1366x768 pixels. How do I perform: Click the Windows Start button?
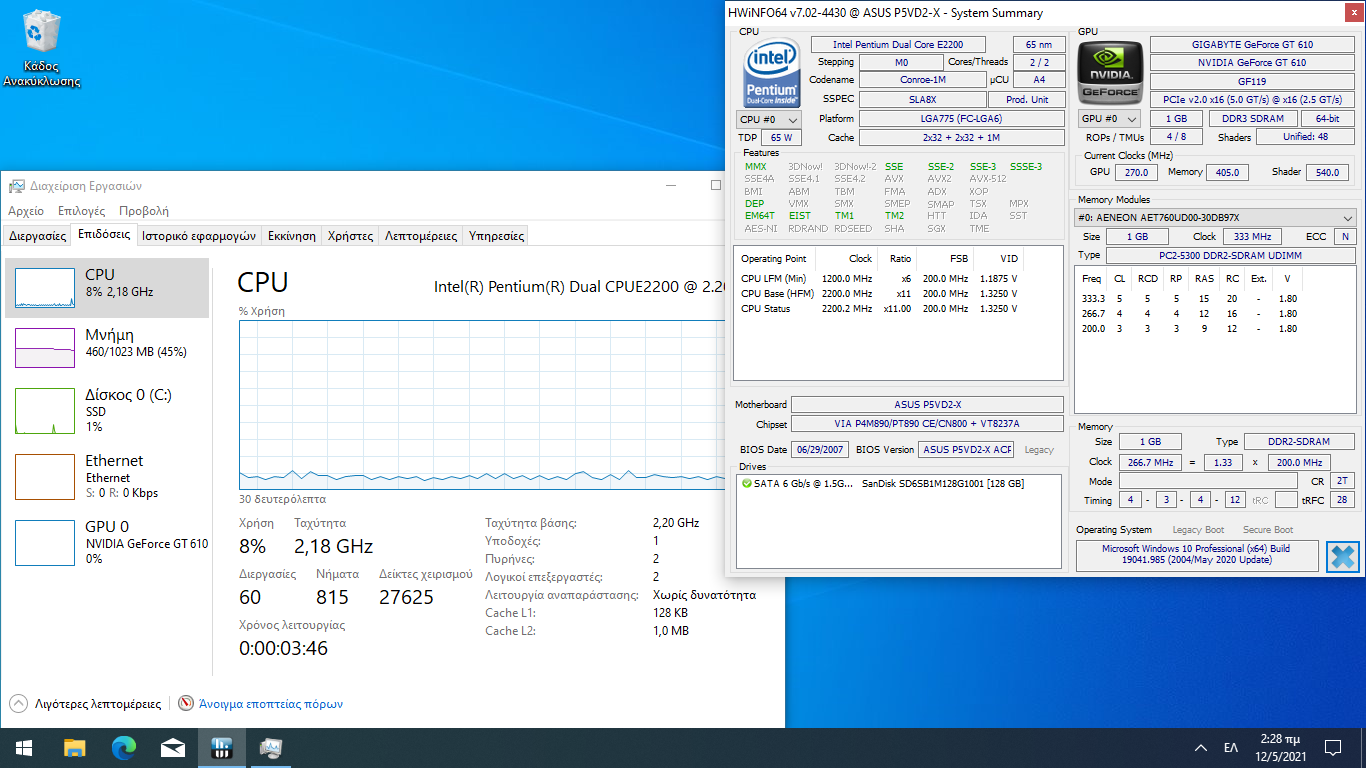tap(24, 747)
